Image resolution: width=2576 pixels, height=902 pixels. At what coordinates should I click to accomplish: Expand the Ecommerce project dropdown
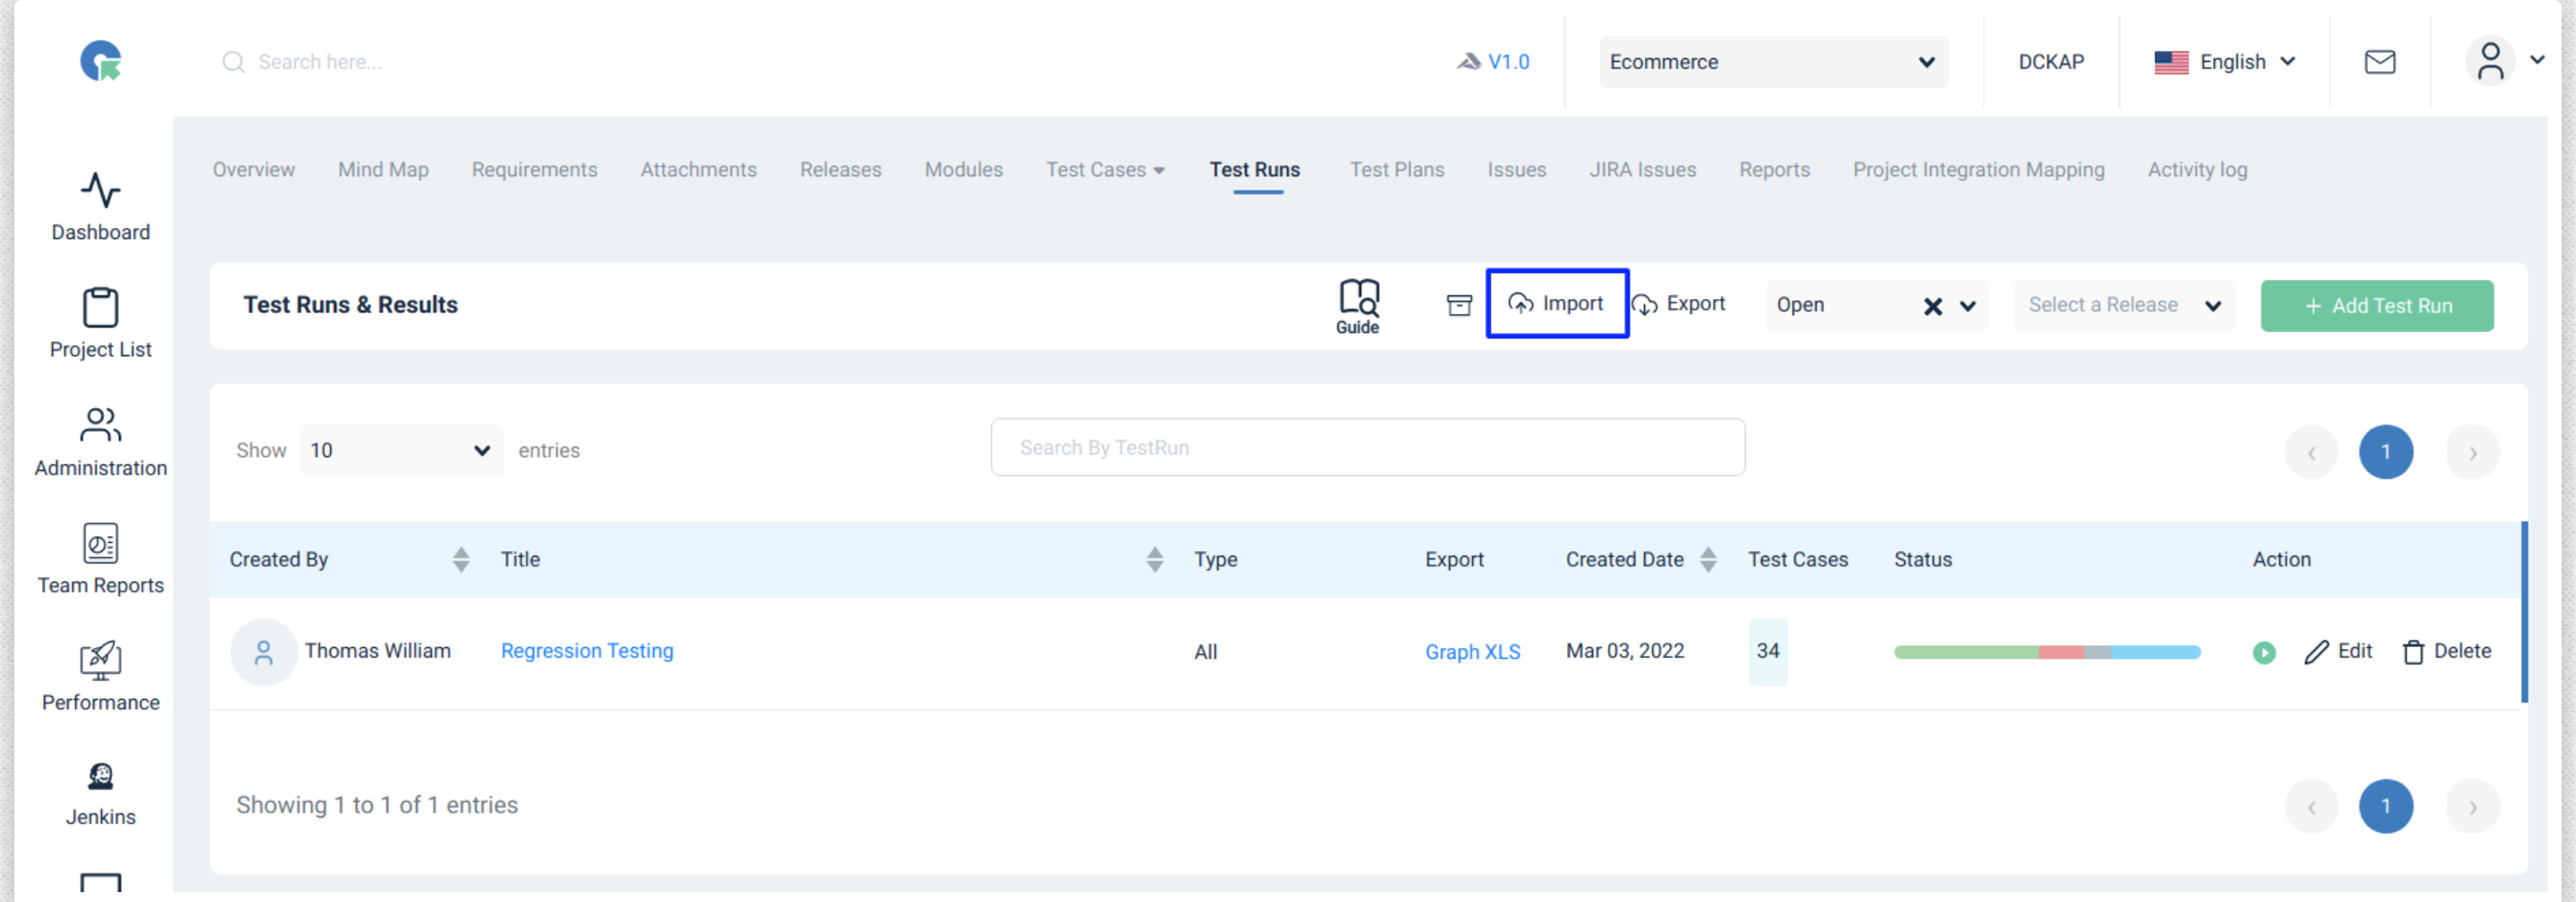[1773, 62]
